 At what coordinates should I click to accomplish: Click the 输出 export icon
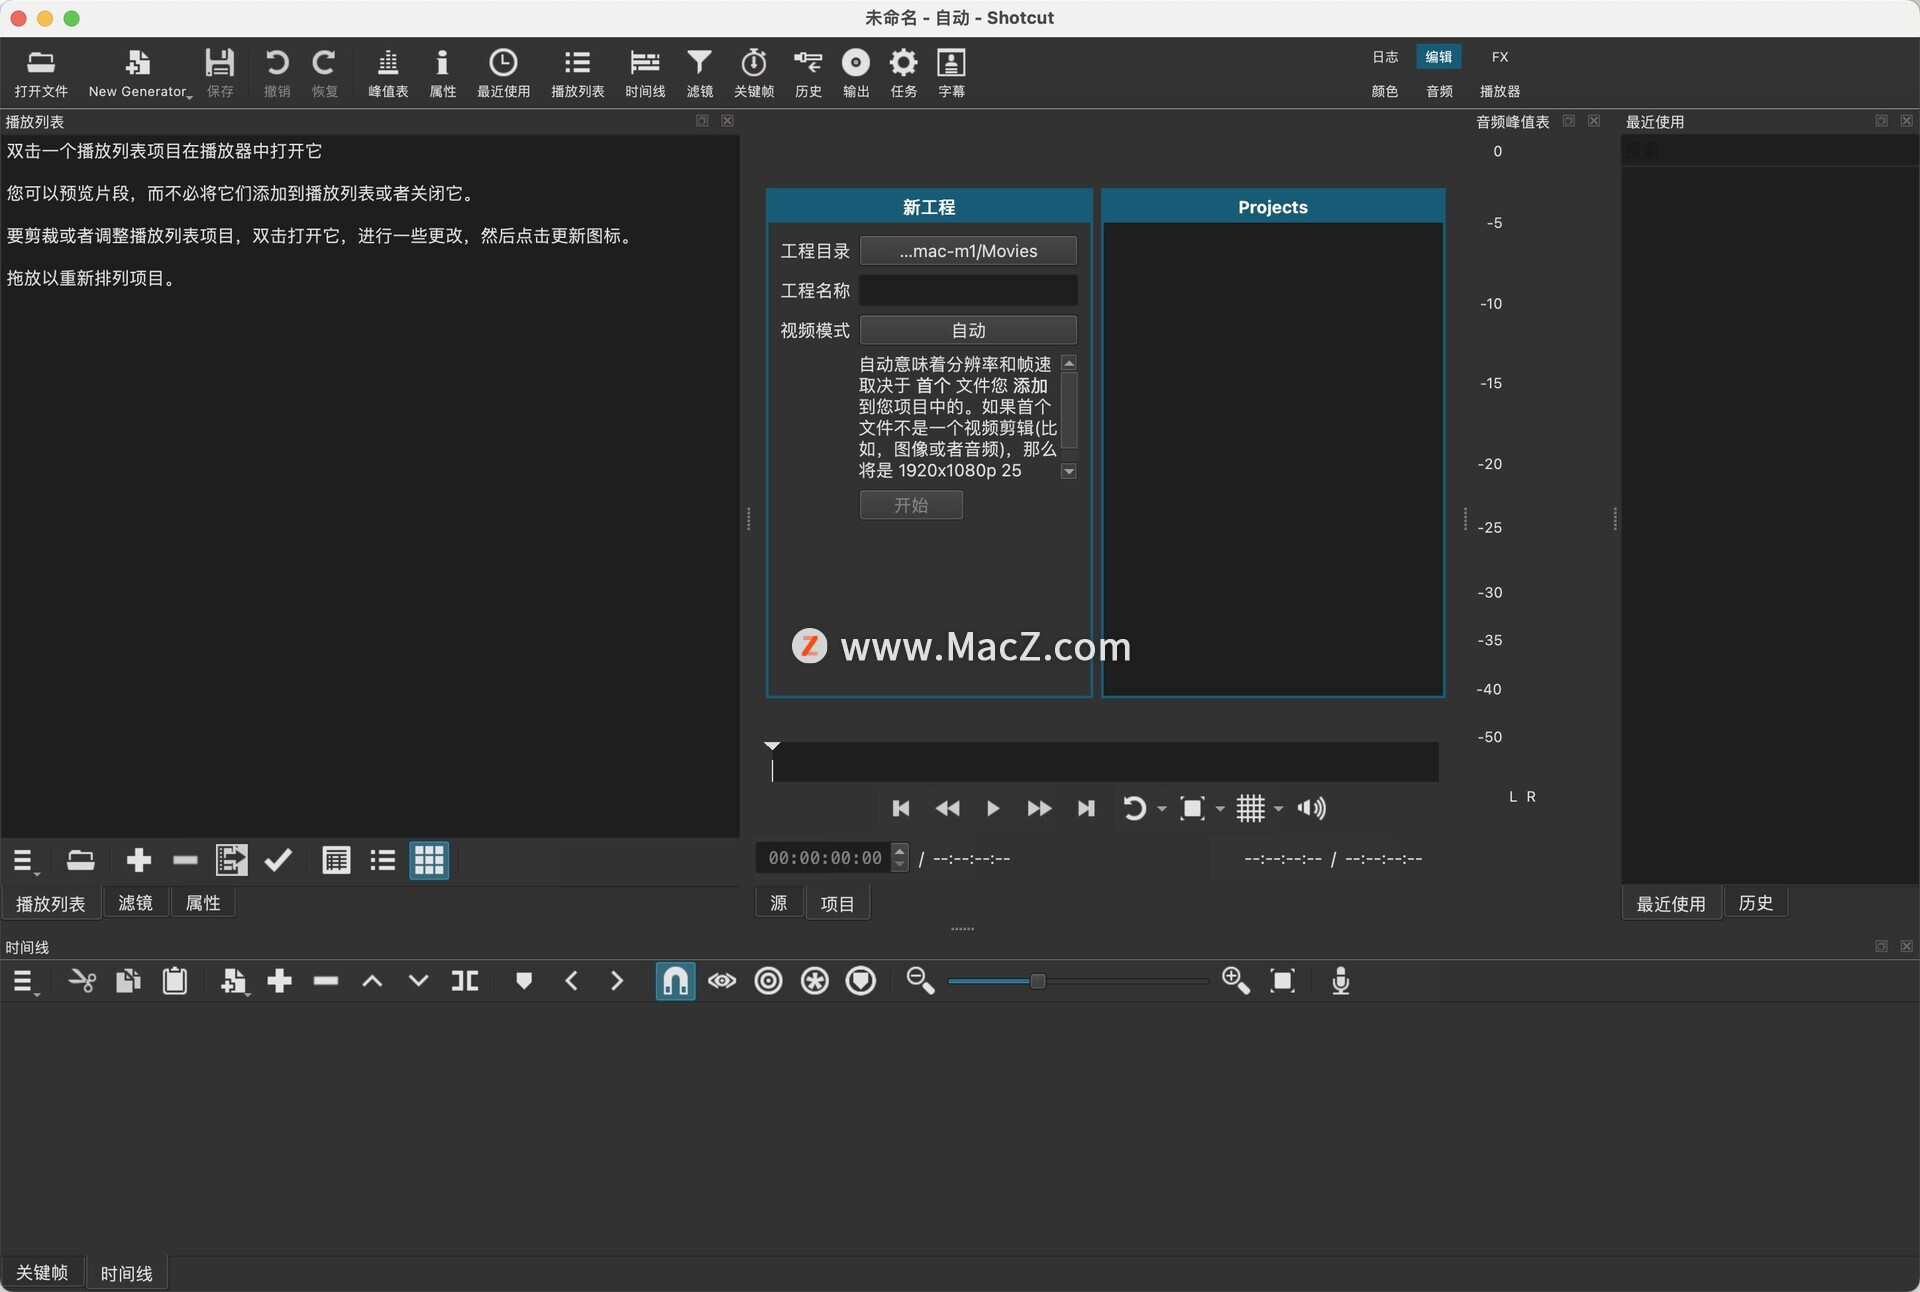click(856, 73)
